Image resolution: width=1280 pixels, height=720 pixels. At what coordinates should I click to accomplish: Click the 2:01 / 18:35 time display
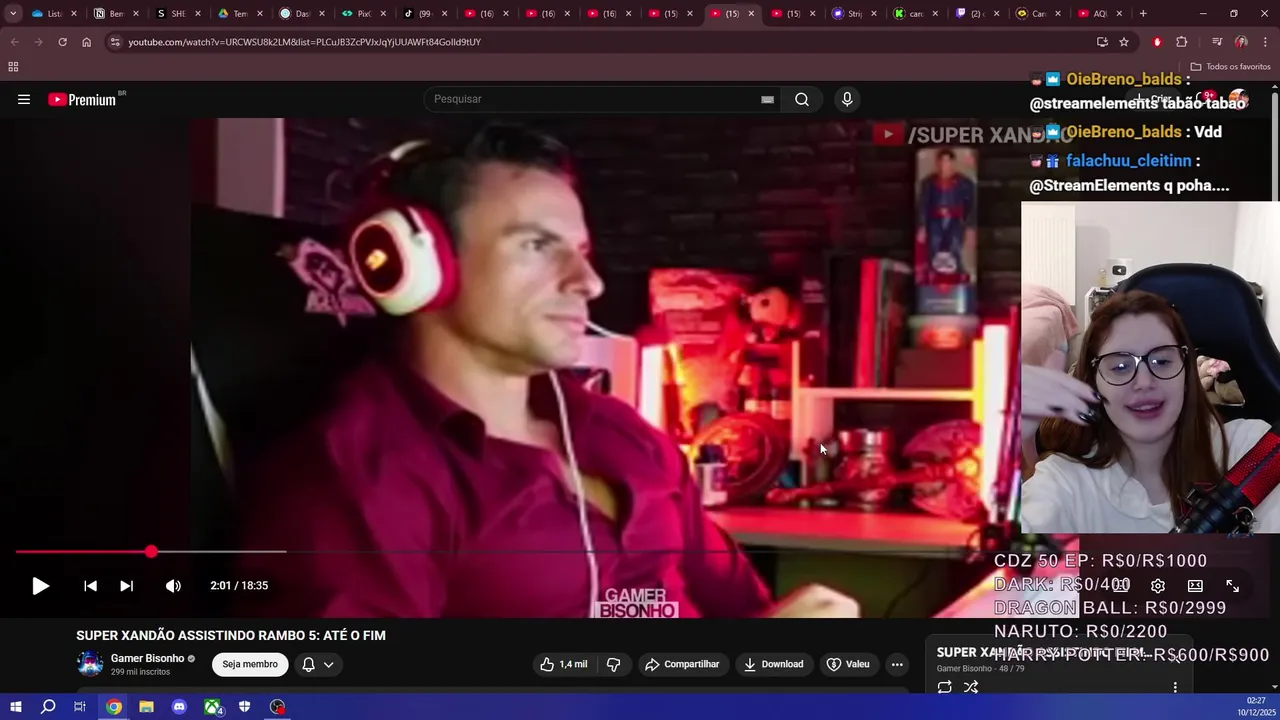tap(239, 586)
